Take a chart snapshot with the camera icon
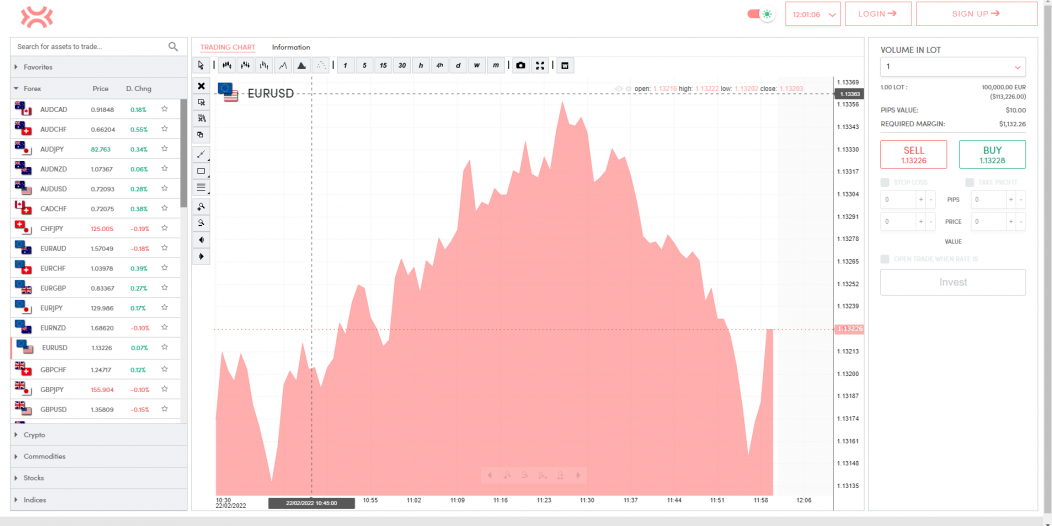1052x526 pixels. (x=520, y=66)
